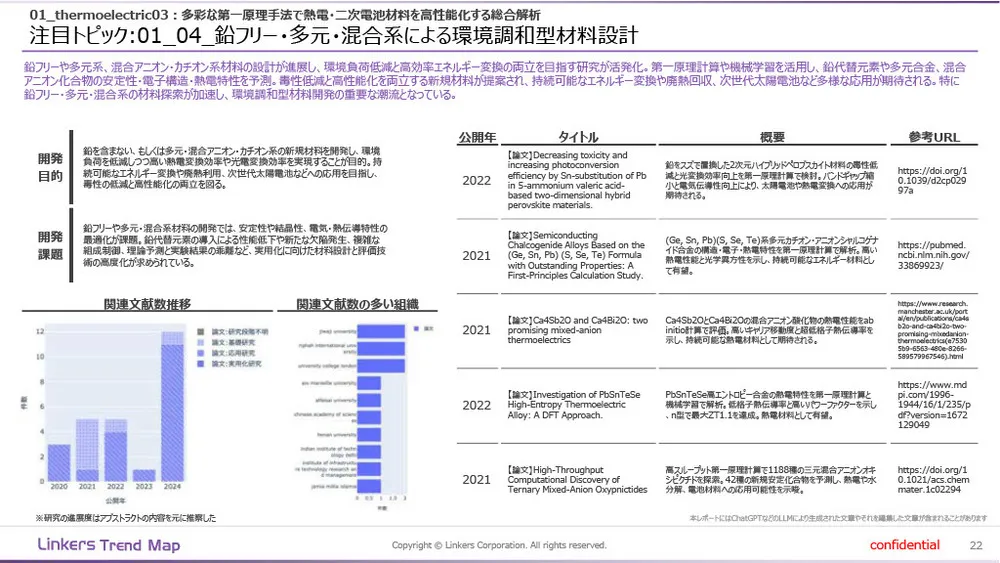Click the Copyright Linkers Corporation footer text
The image size is (1000, 563).
tap(499, 545)
